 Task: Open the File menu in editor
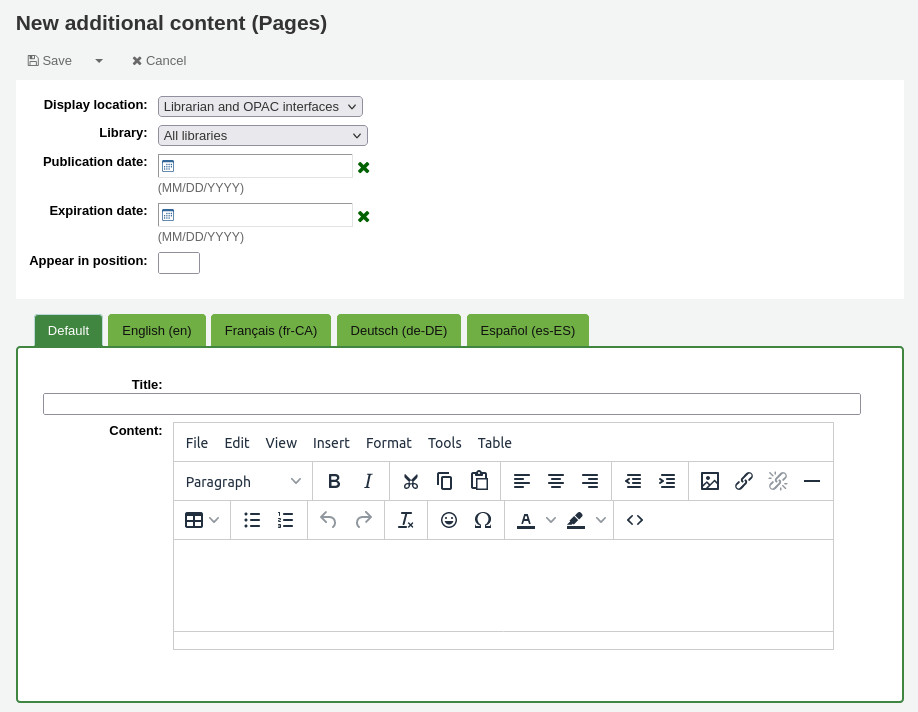[197, 443]
